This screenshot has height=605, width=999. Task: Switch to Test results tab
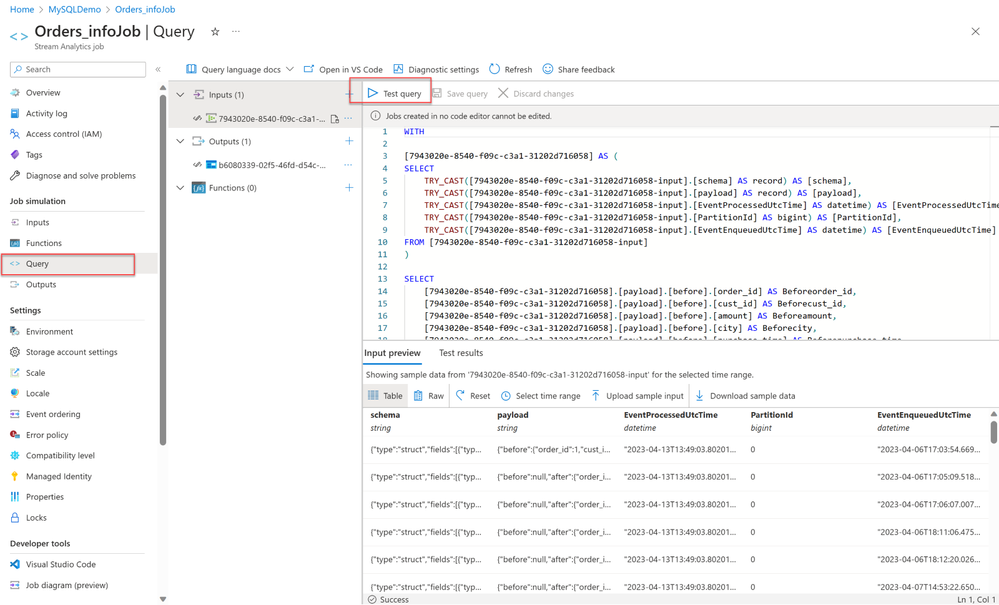pos(461,353)
